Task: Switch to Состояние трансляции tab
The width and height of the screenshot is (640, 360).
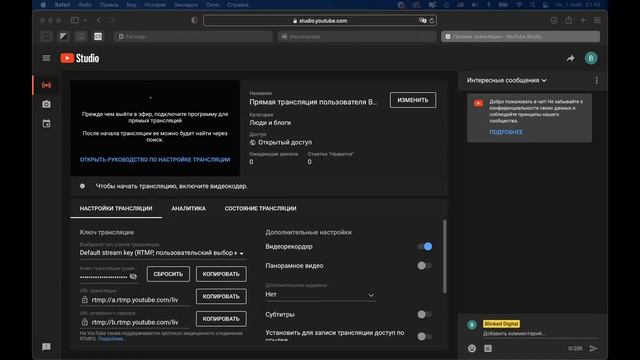Action: [x=260, y=209]
